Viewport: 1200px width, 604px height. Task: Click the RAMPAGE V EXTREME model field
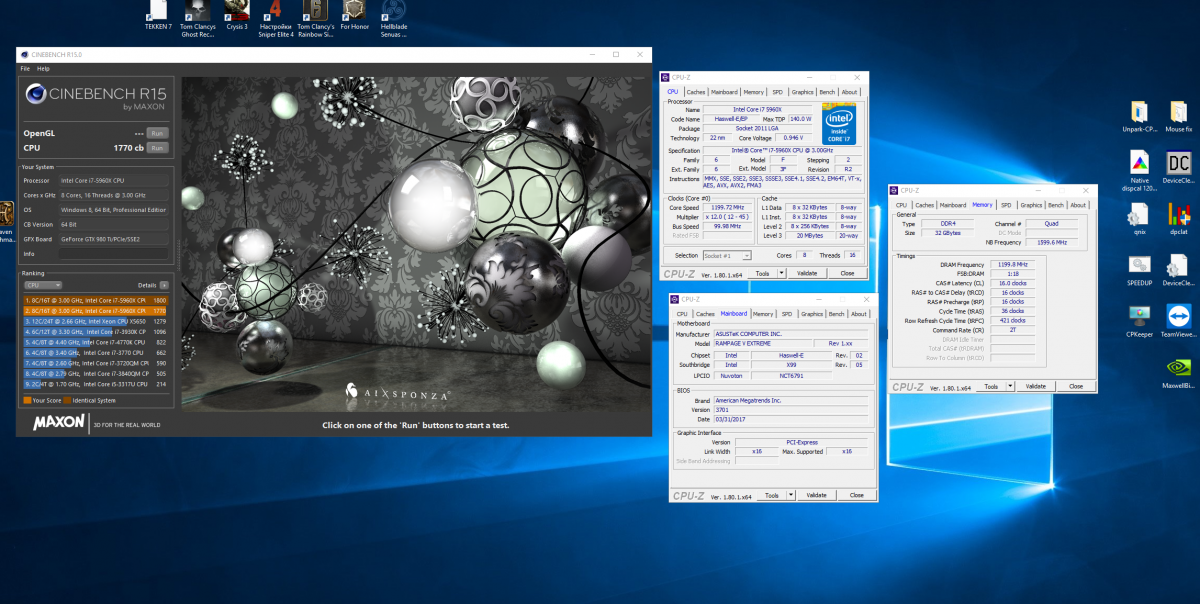(761, 343)
